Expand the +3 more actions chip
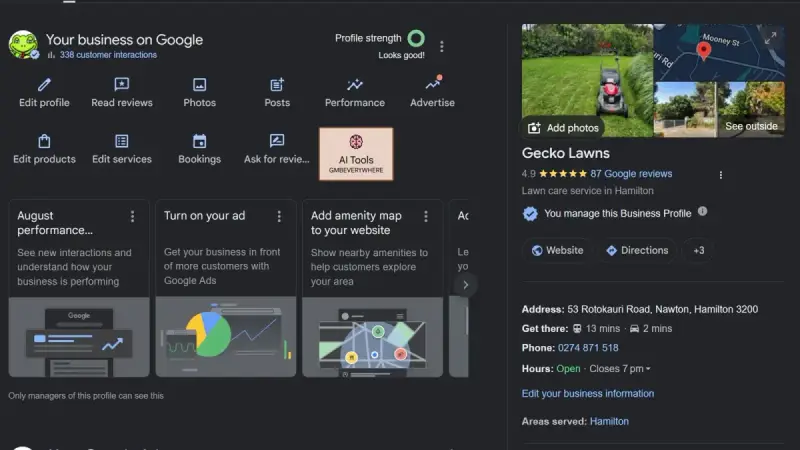The width and height of the screenshot is (800, 450). coord(698,251)
